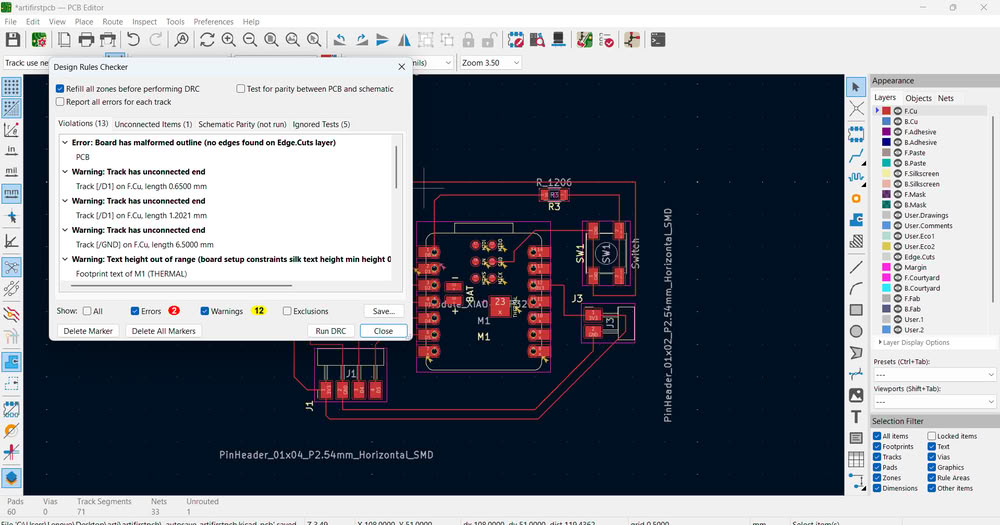Open the Scripting Console icon

pos(658,40)
